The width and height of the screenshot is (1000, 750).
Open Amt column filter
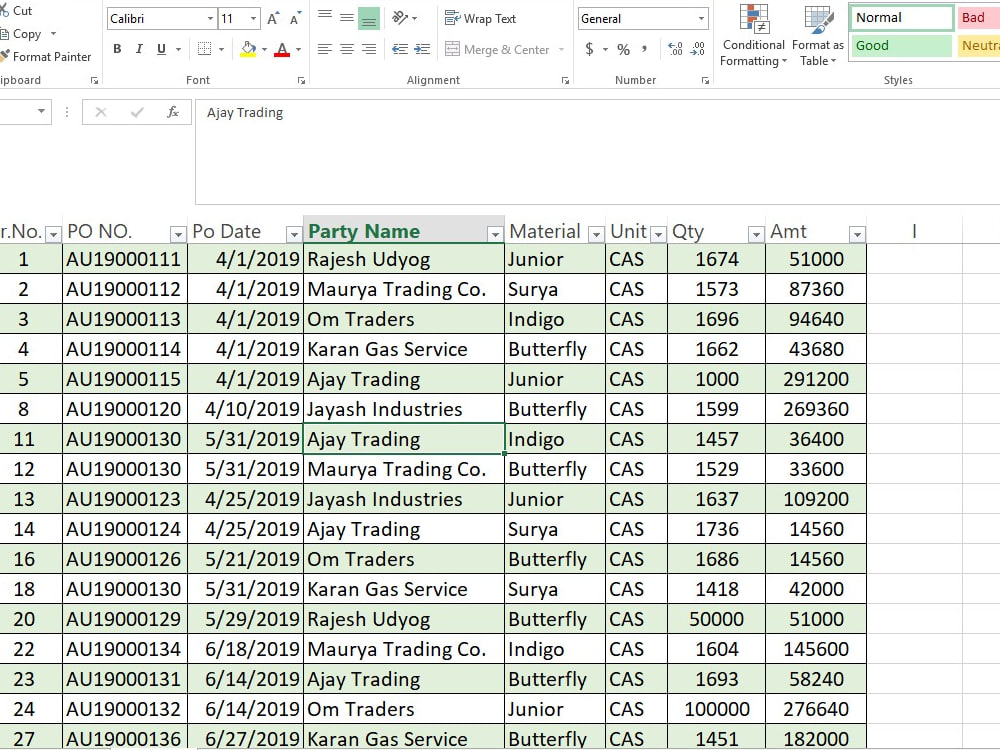pyautogui.click(x=857, y=235)
